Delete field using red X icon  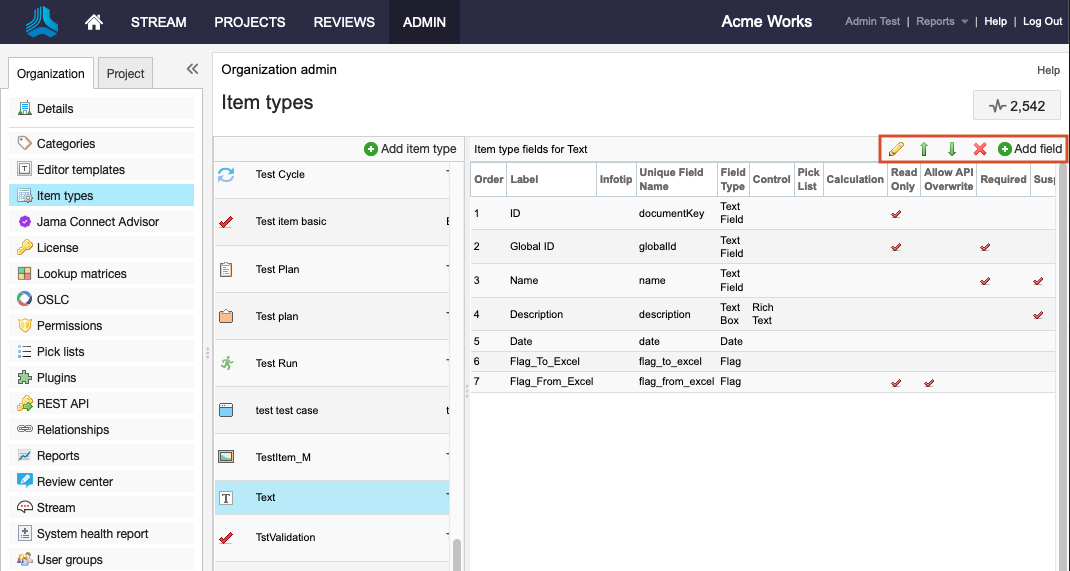point(980,149)
